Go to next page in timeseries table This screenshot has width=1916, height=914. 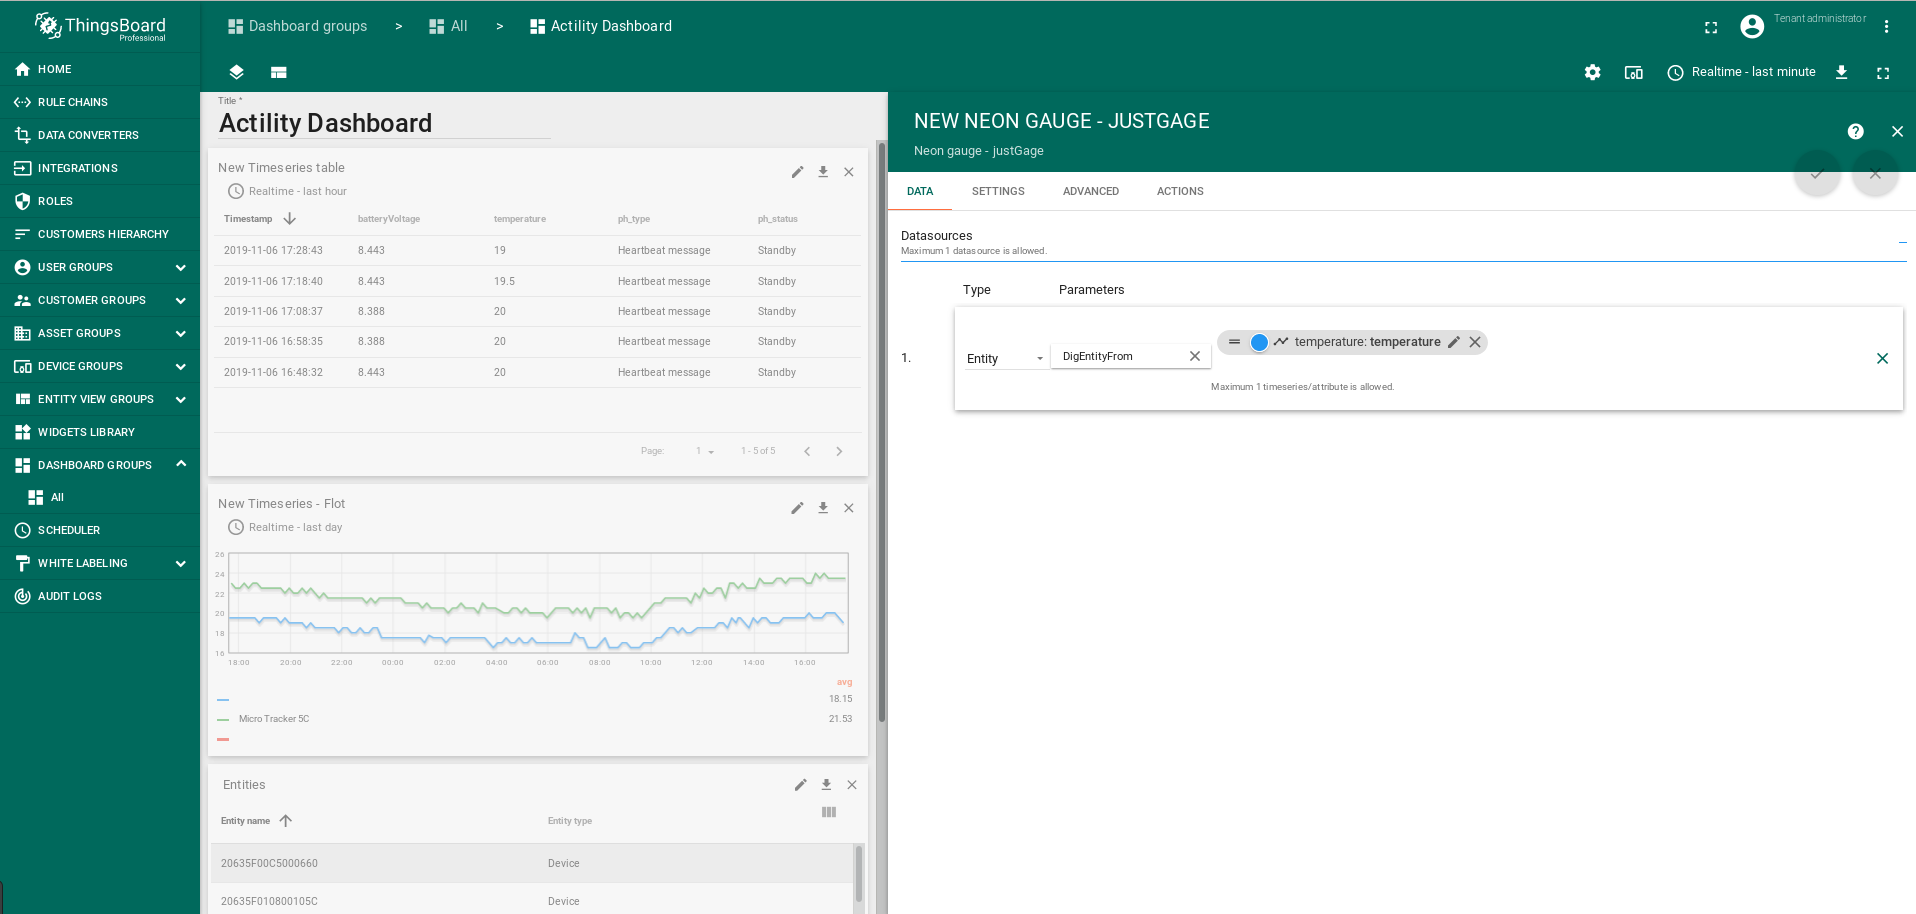click(x=839, y=451)
